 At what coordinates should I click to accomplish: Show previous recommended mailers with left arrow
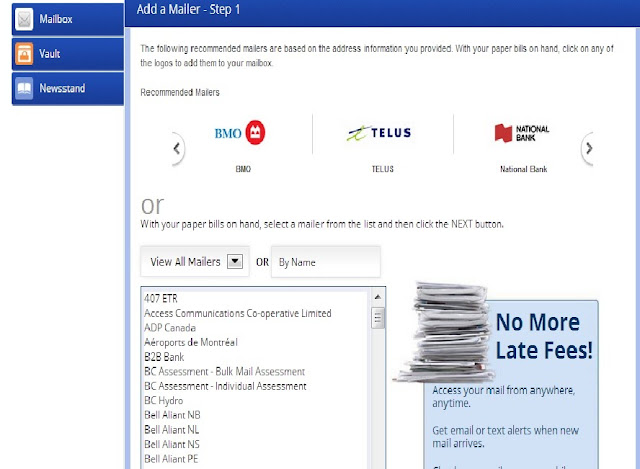tap(177, 149)
